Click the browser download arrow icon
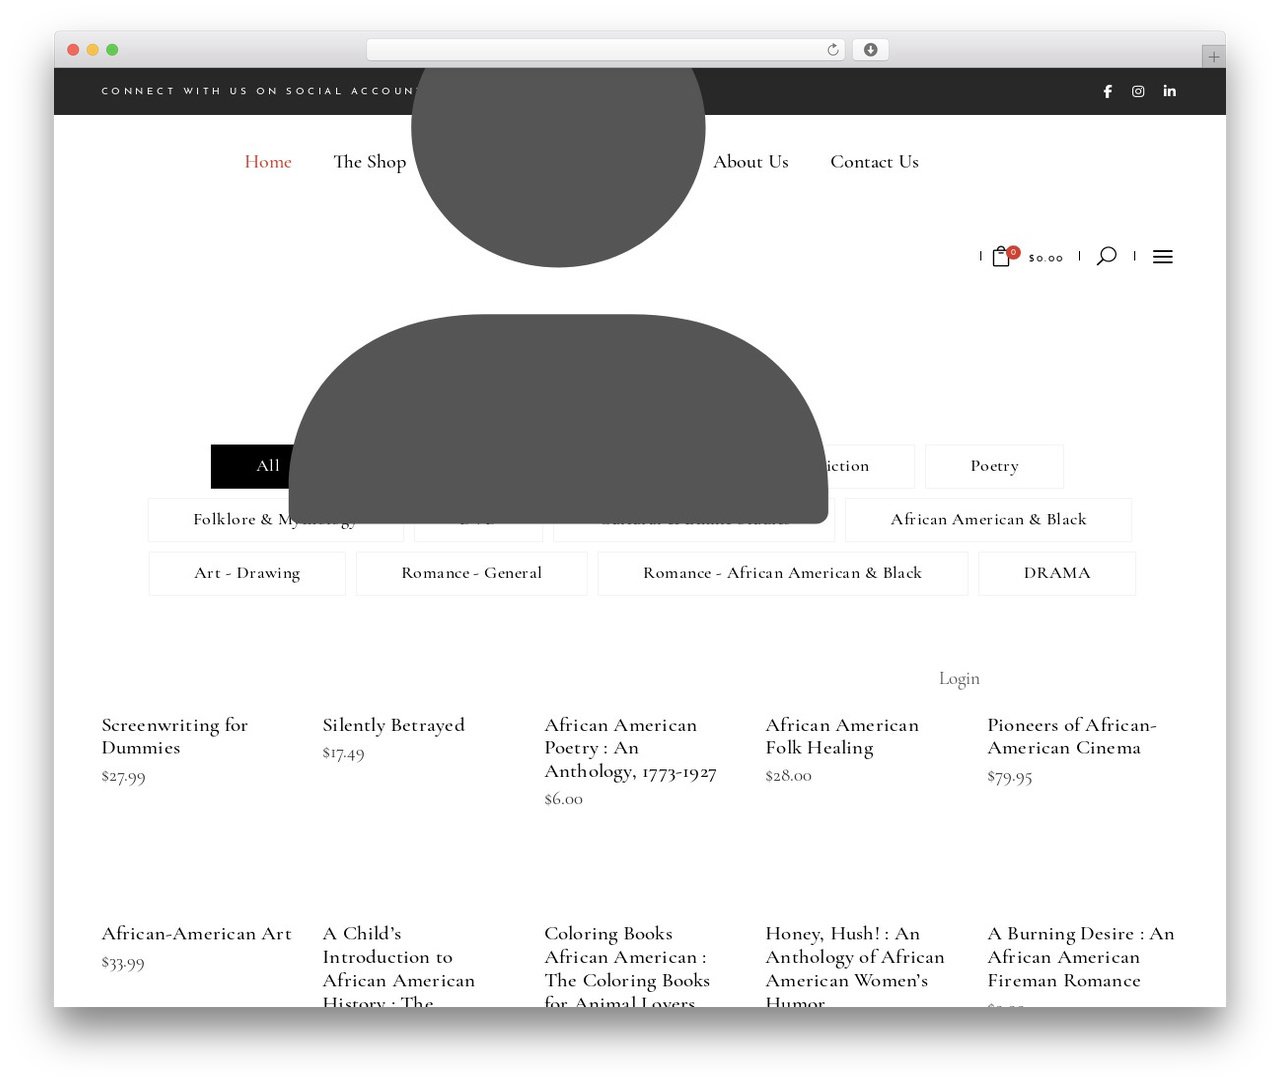Viewport: 1280px width, 1084px height. tap(870, 50)
